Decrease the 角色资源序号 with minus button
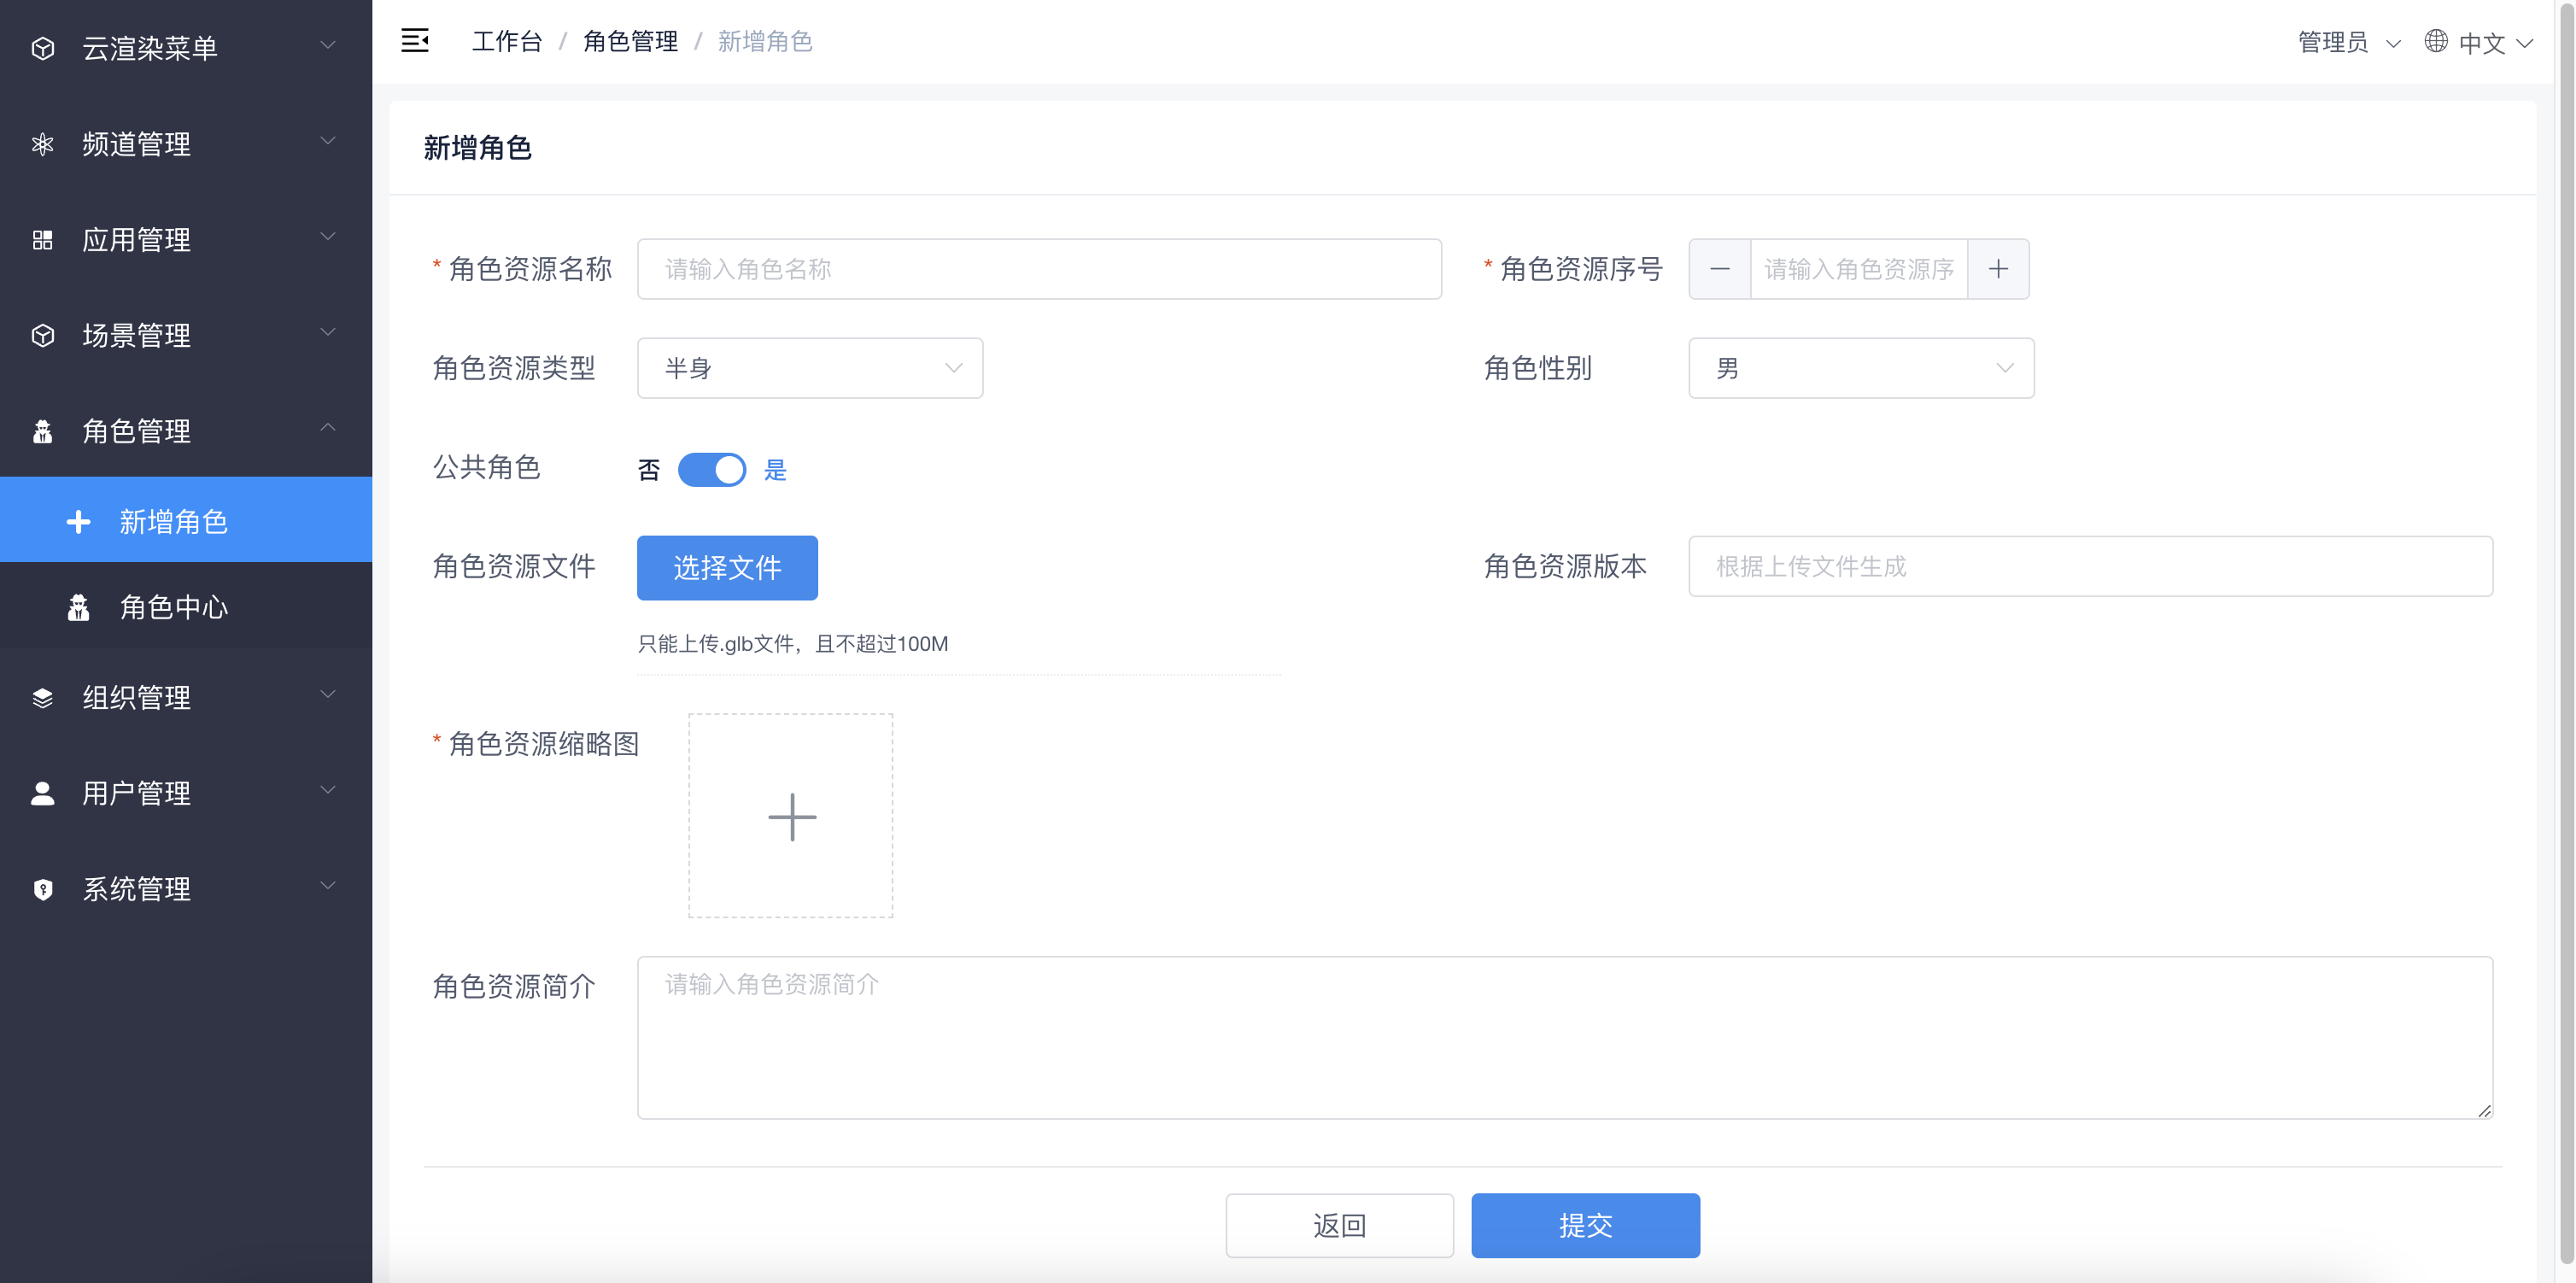The image size is (2576, 1283). point(1720,269)
